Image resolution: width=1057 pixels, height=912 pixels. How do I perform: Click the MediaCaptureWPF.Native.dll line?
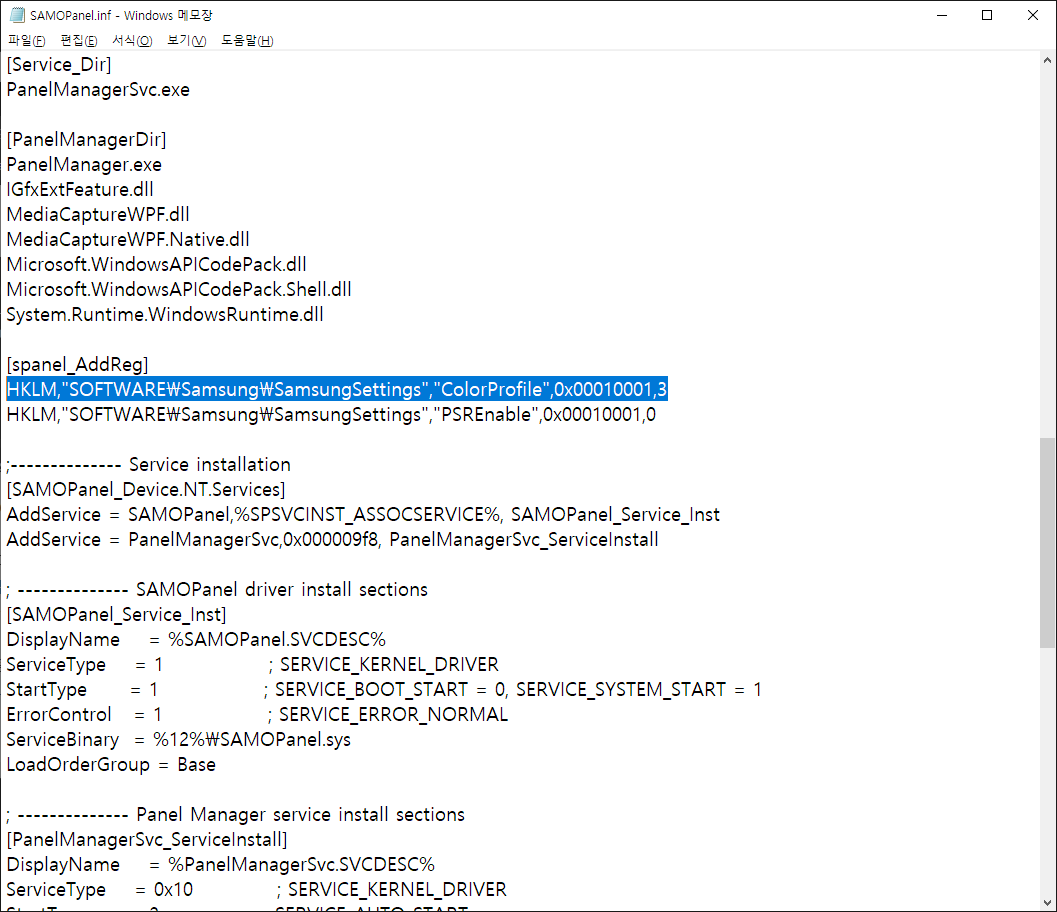tap(128, 239)
